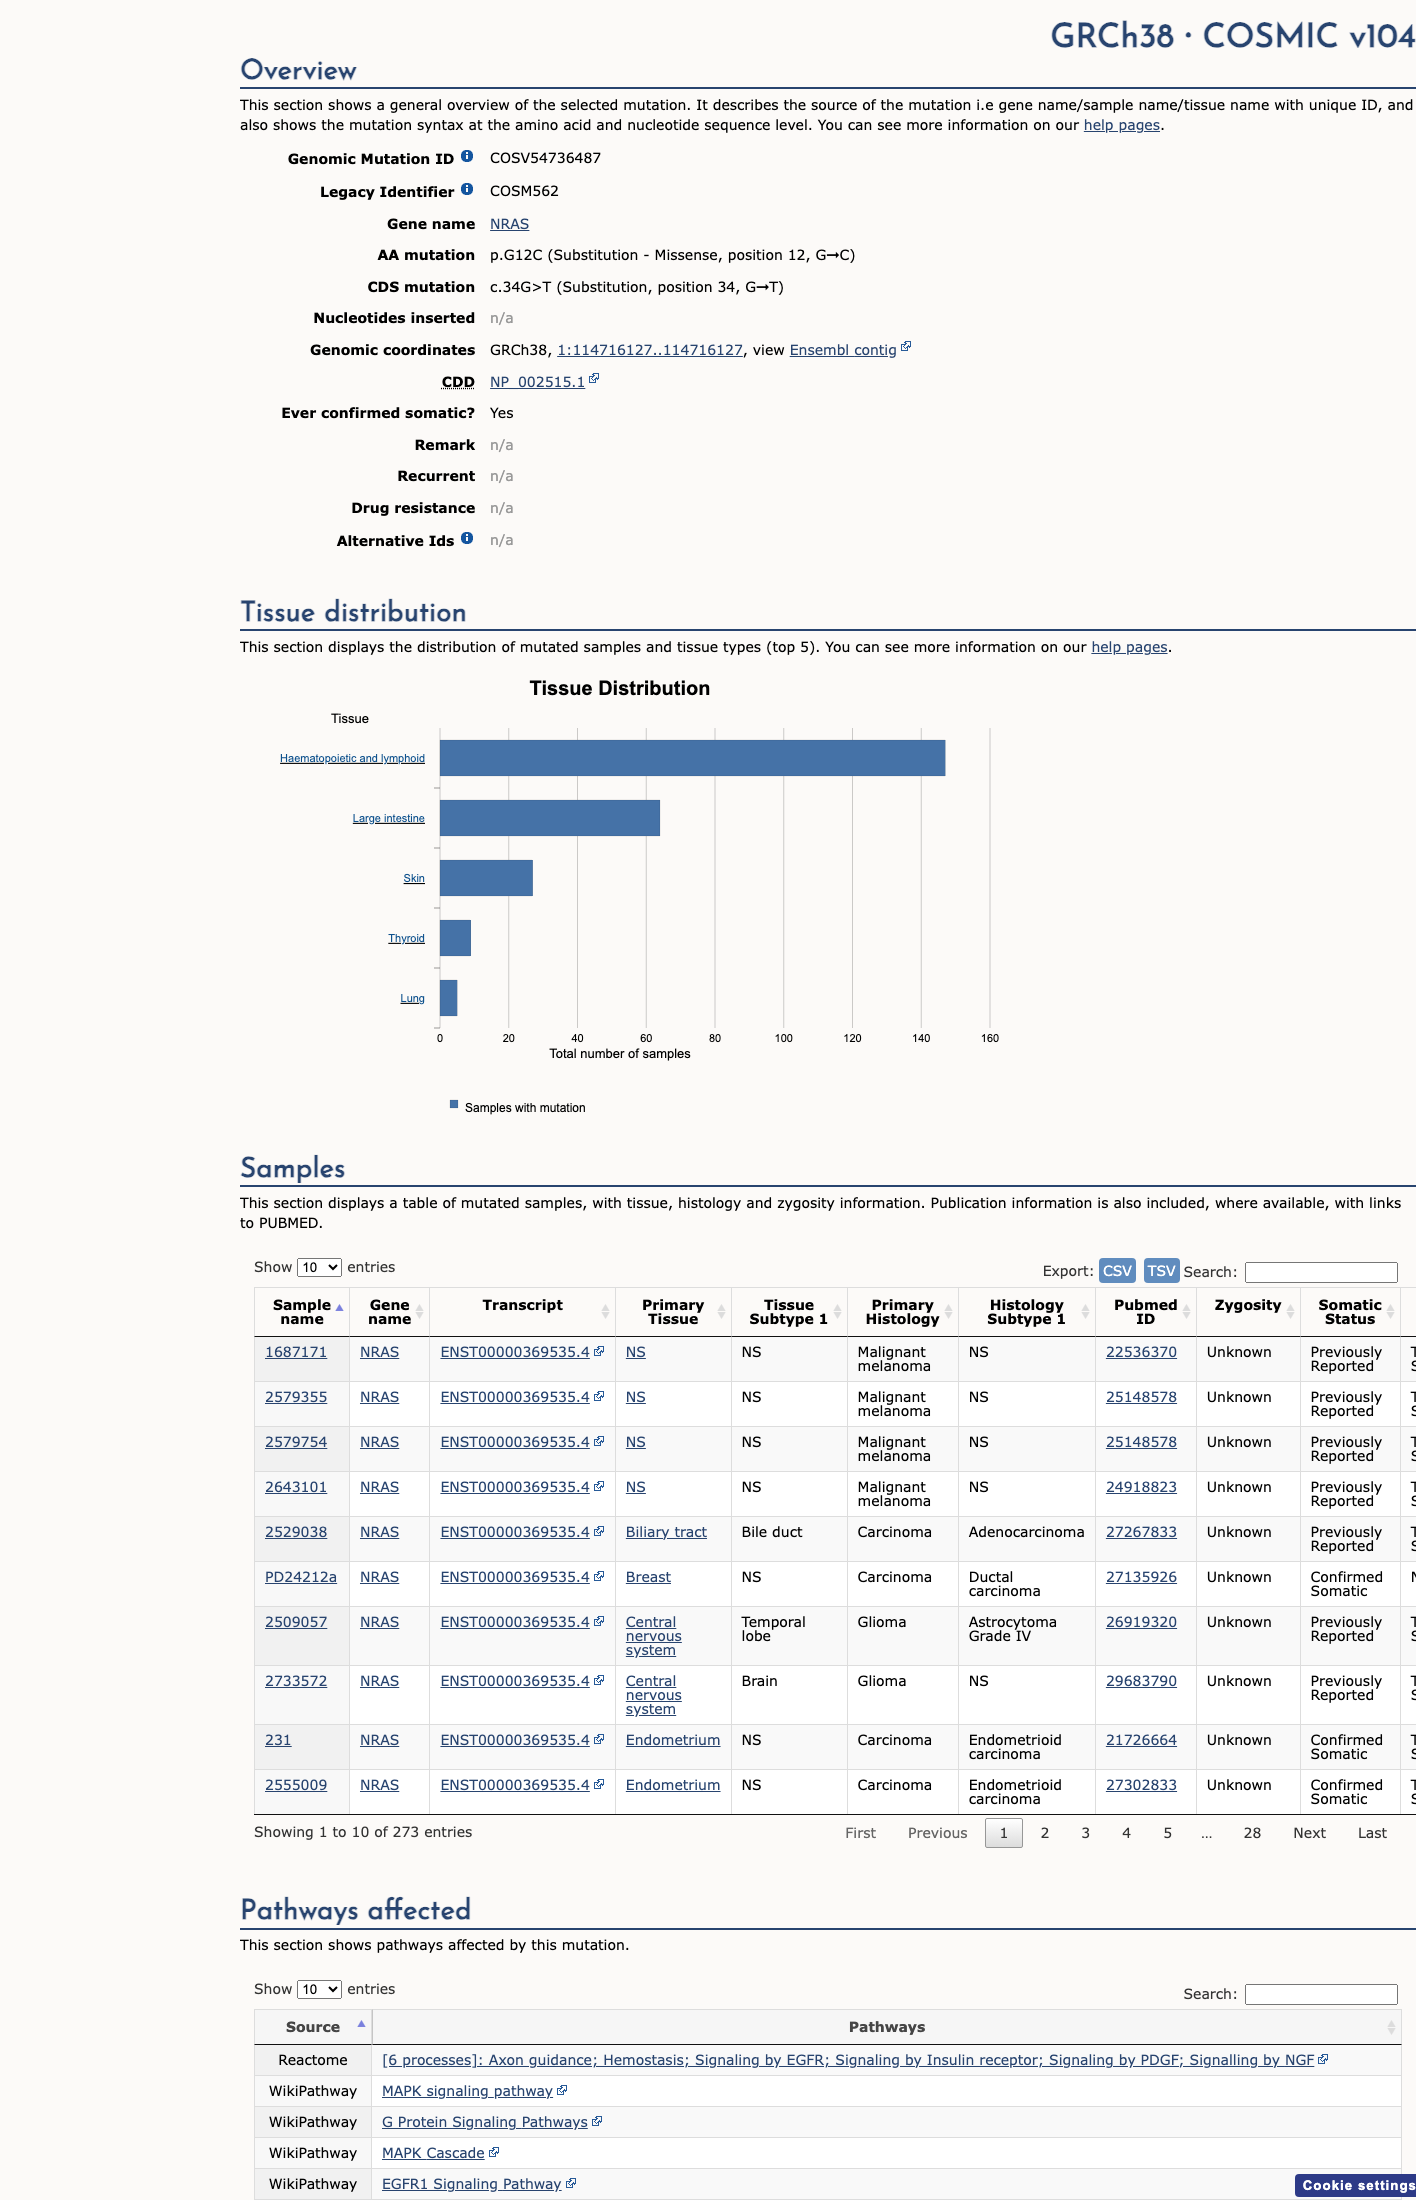Go to Samples page 2
Viewport: 1416px width, 2200px height.
coord(1045,1833)
